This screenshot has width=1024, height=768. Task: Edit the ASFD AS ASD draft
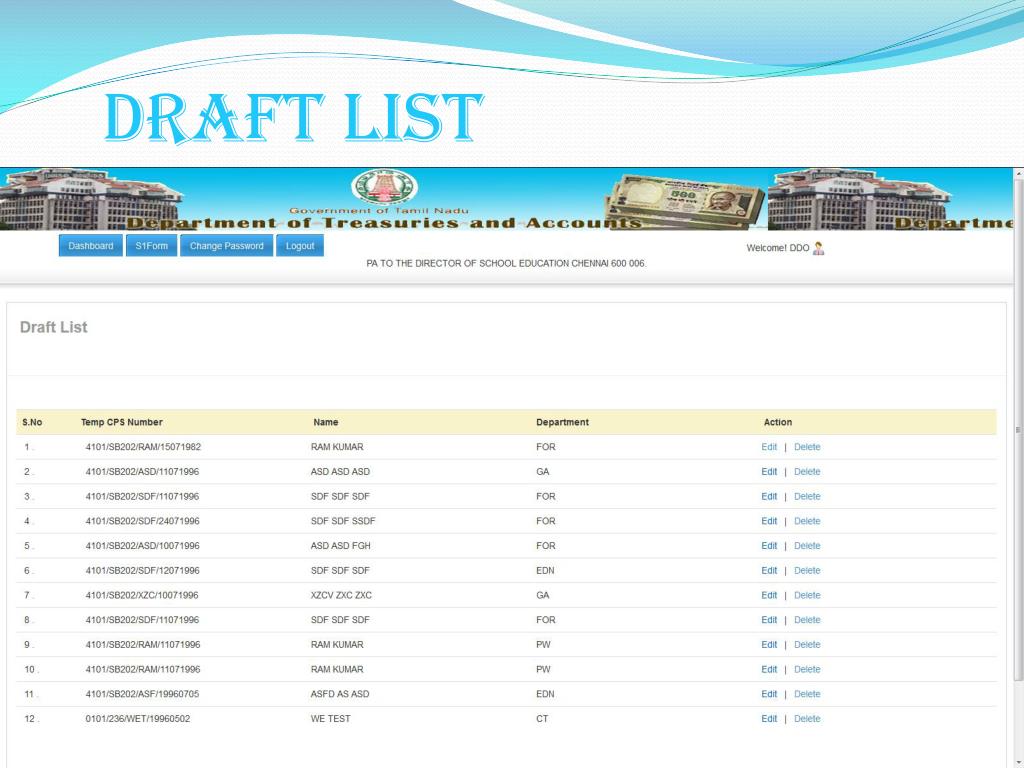click(x=769, y=694)
